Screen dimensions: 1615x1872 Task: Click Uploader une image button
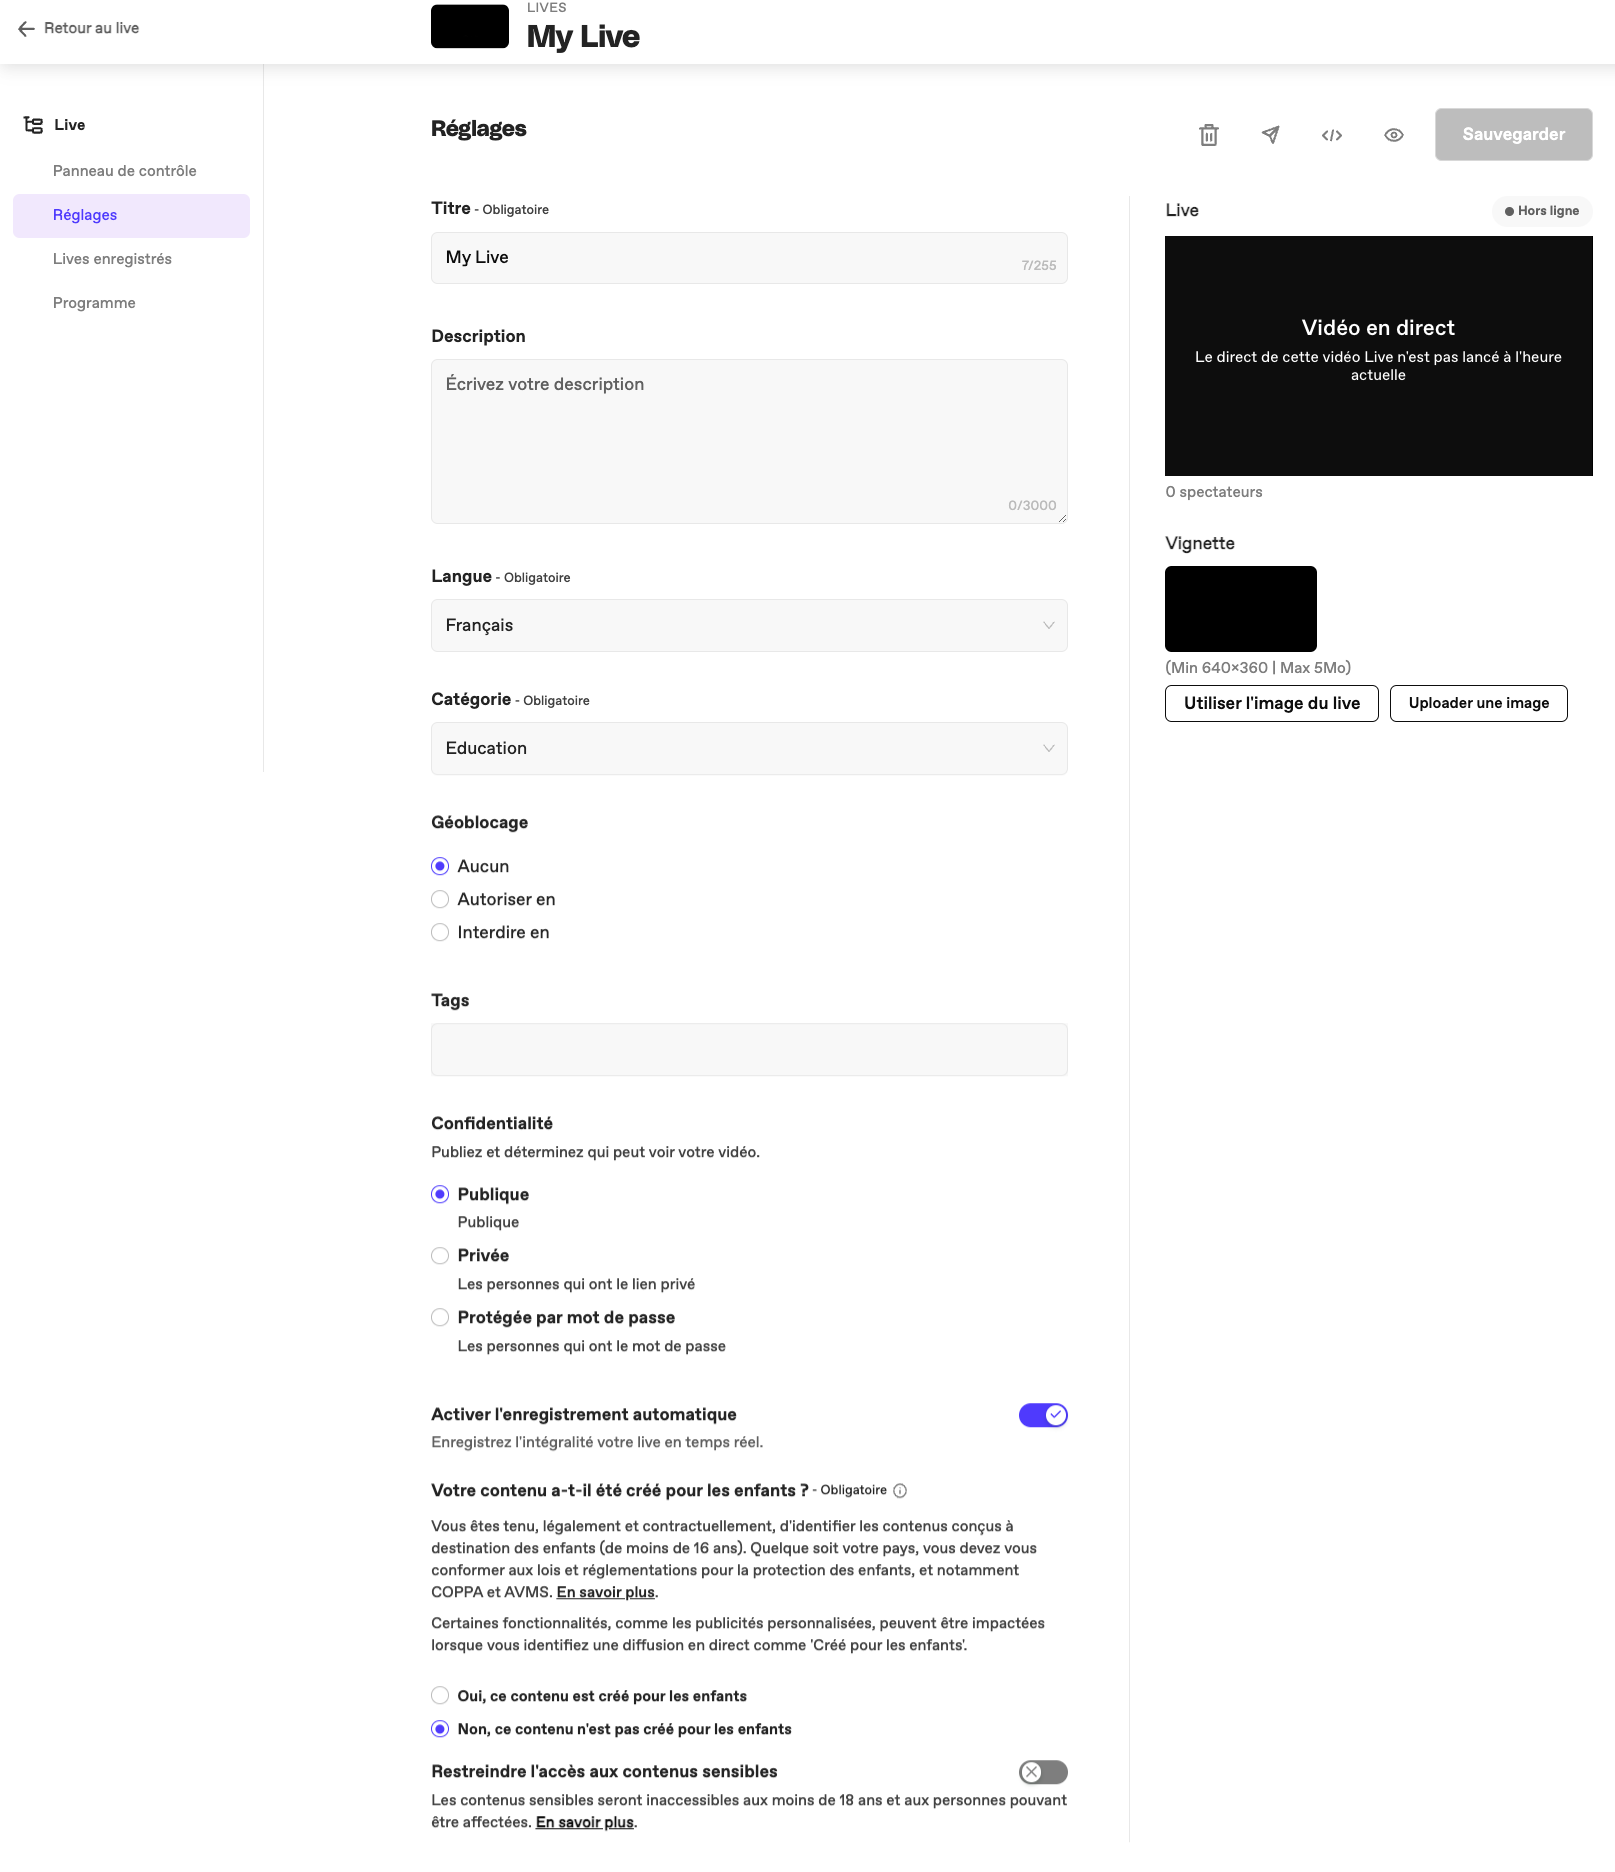(1478, 703)
